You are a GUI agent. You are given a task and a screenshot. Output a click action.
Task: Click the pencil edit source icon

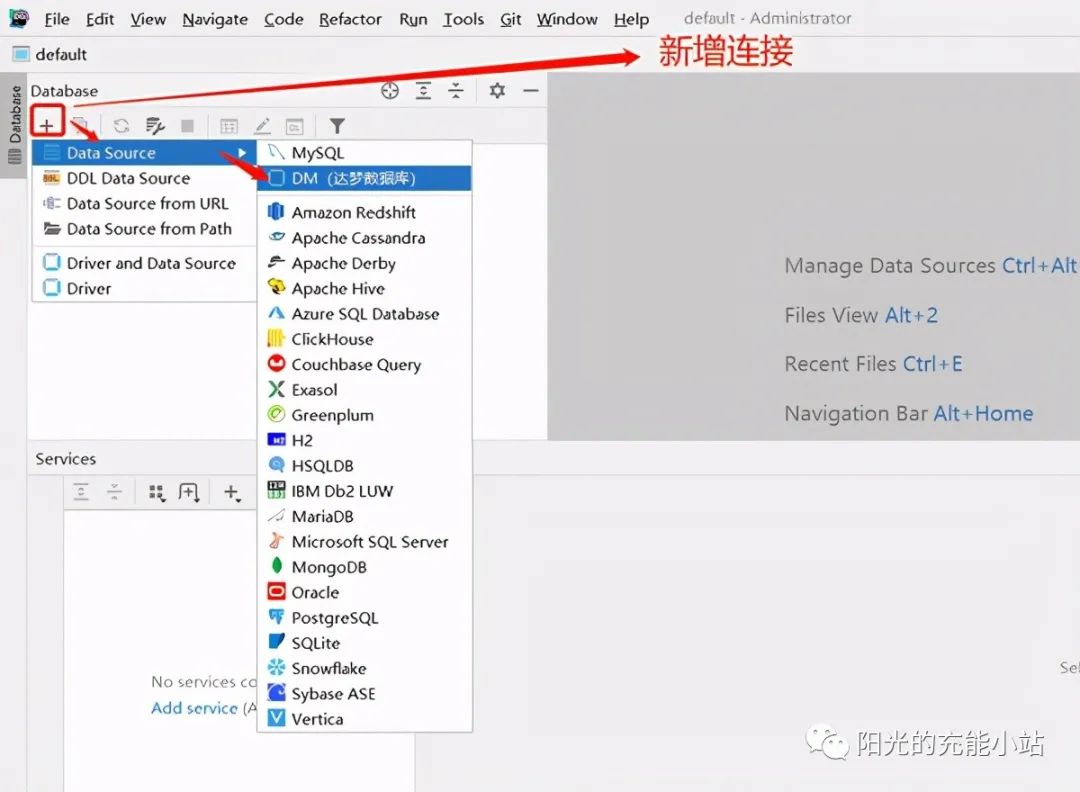click(x=262, y=126)
